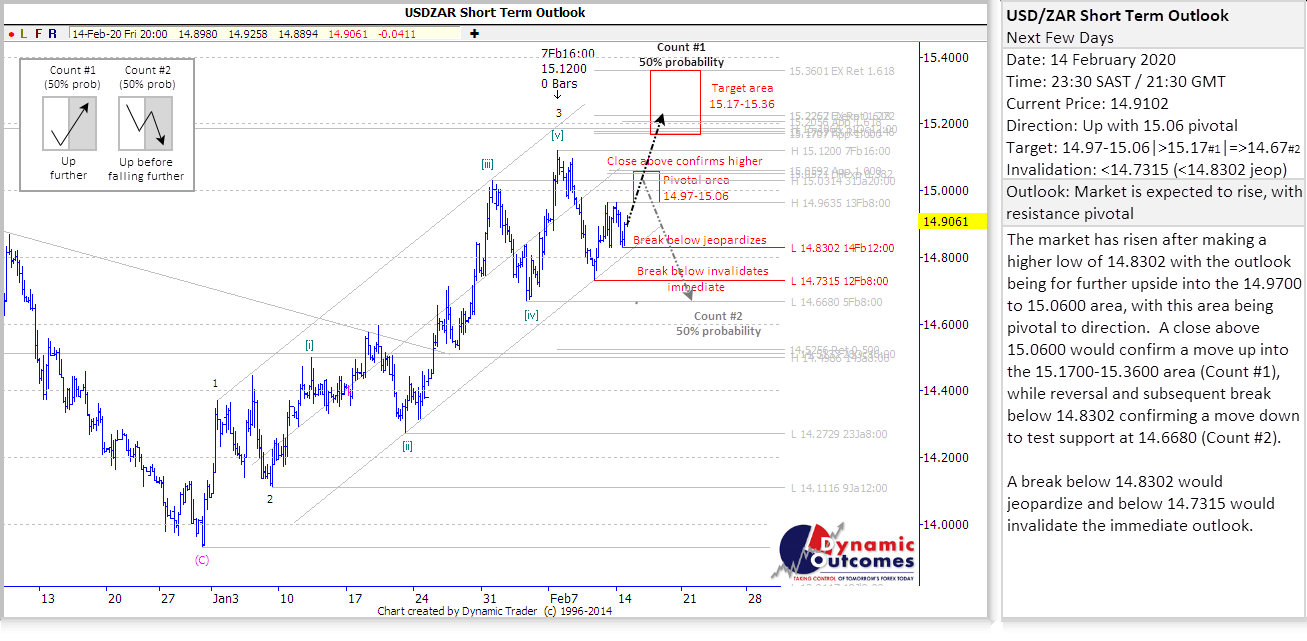Screen dimensions: 1307x641
Task: Click Chart created by Dynamic Trader footer text
Action: coord(496,611)
